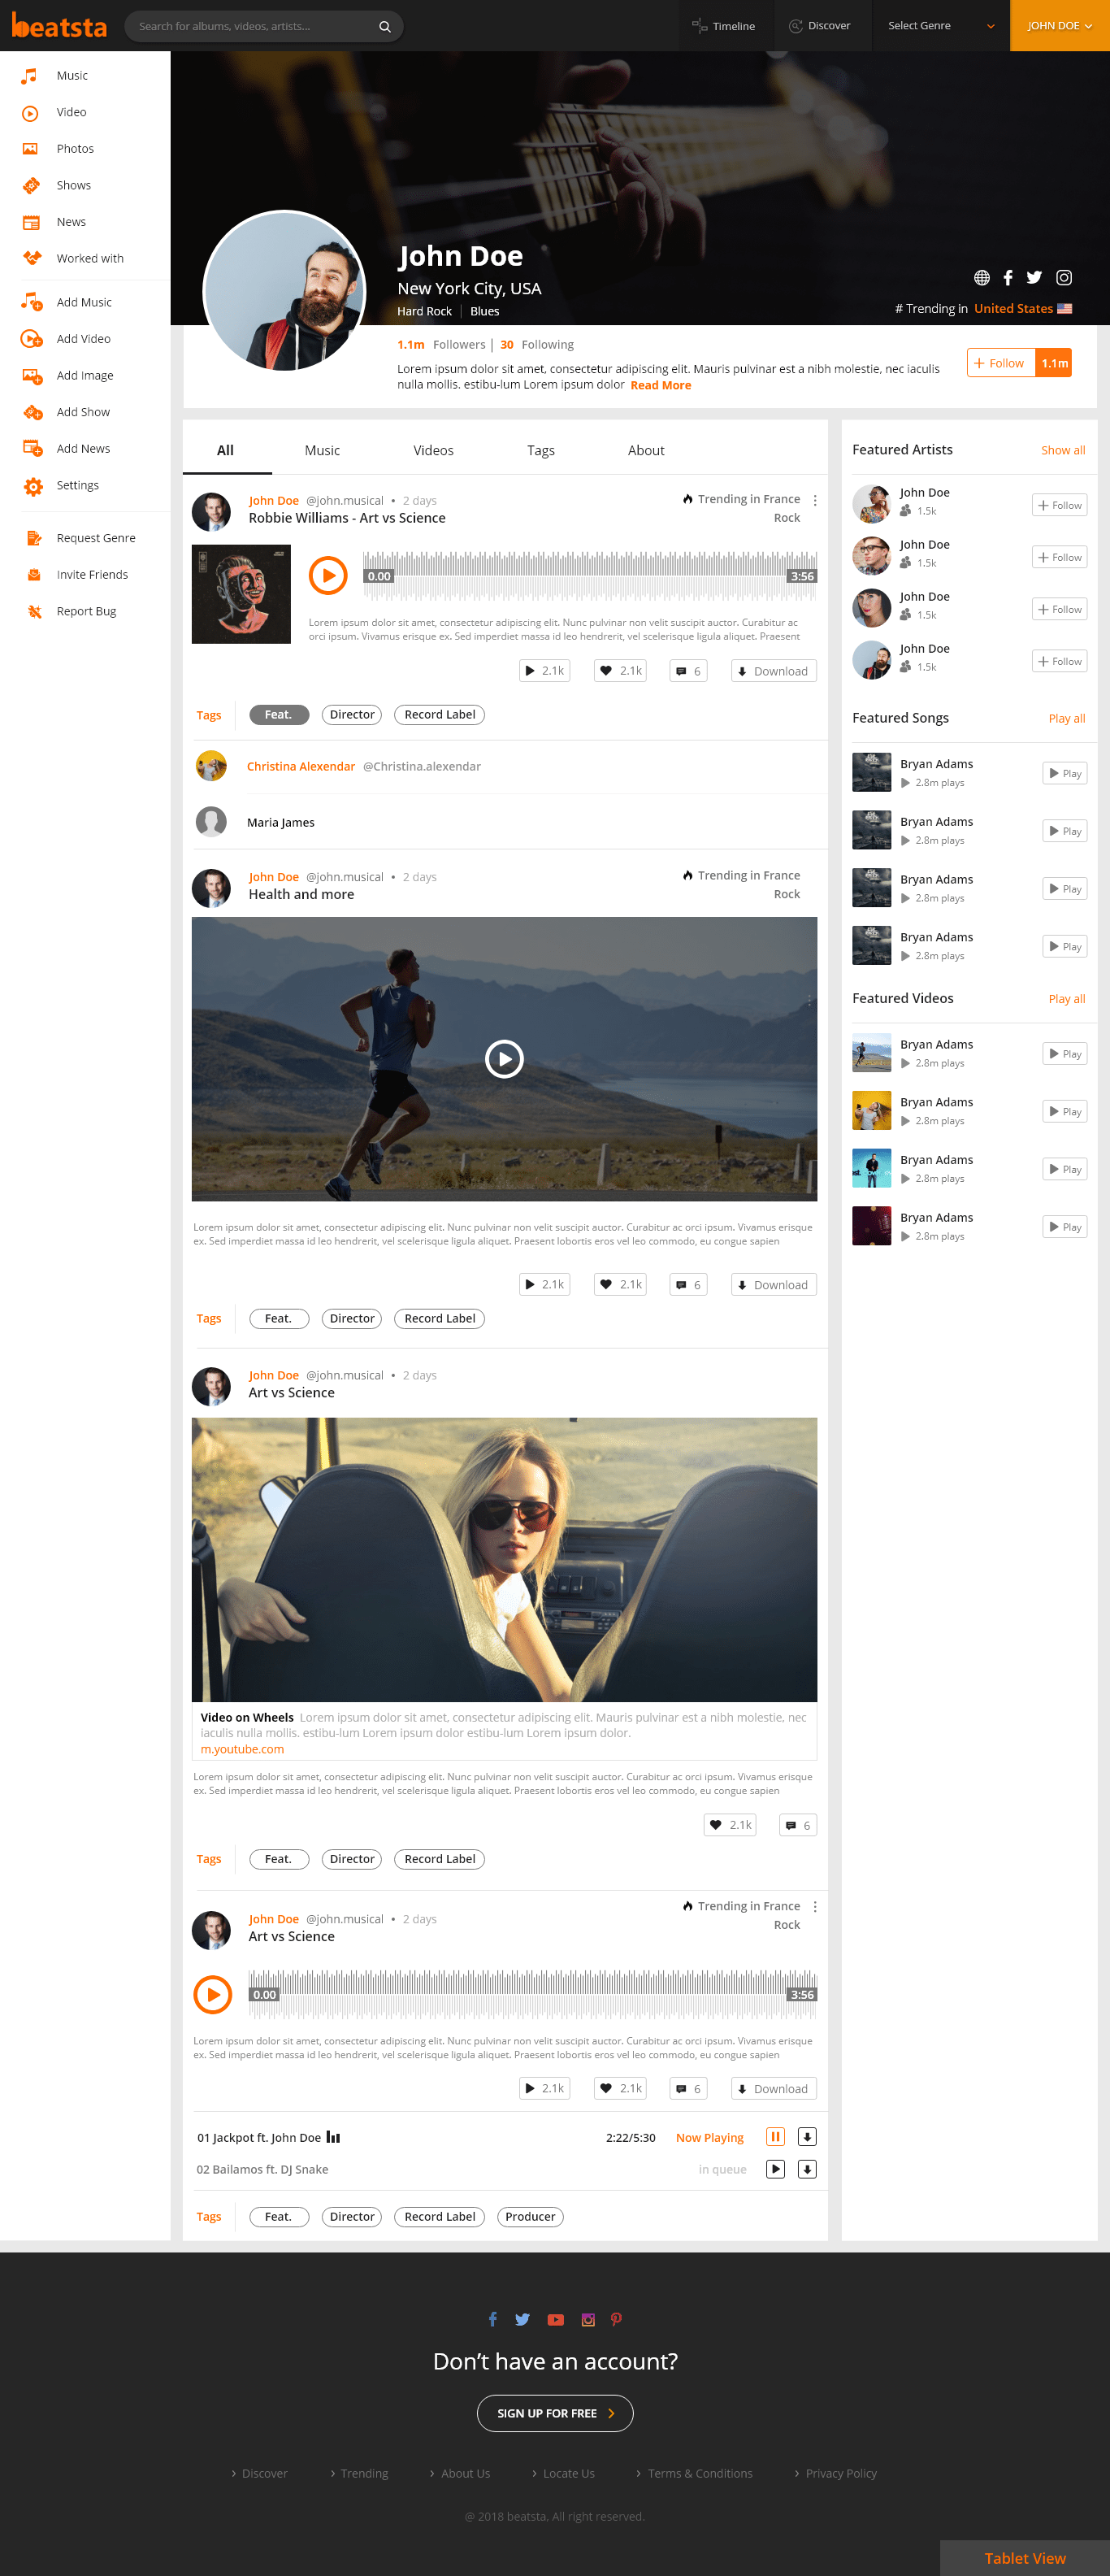Toggle the Feat. tag on Robbie Williams post
This screenshot has width=1110, height=2576.
pyautogui.click(x=279, y=715)
